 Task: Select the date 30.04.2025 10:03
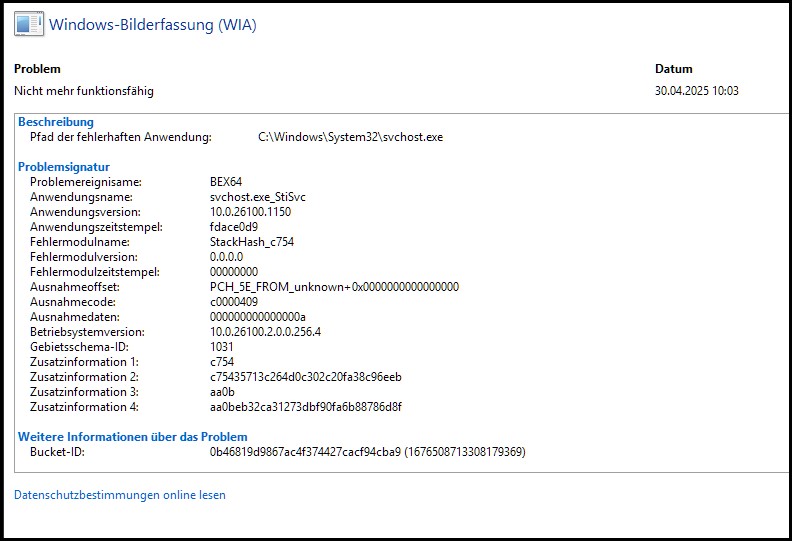click(697, 91)
